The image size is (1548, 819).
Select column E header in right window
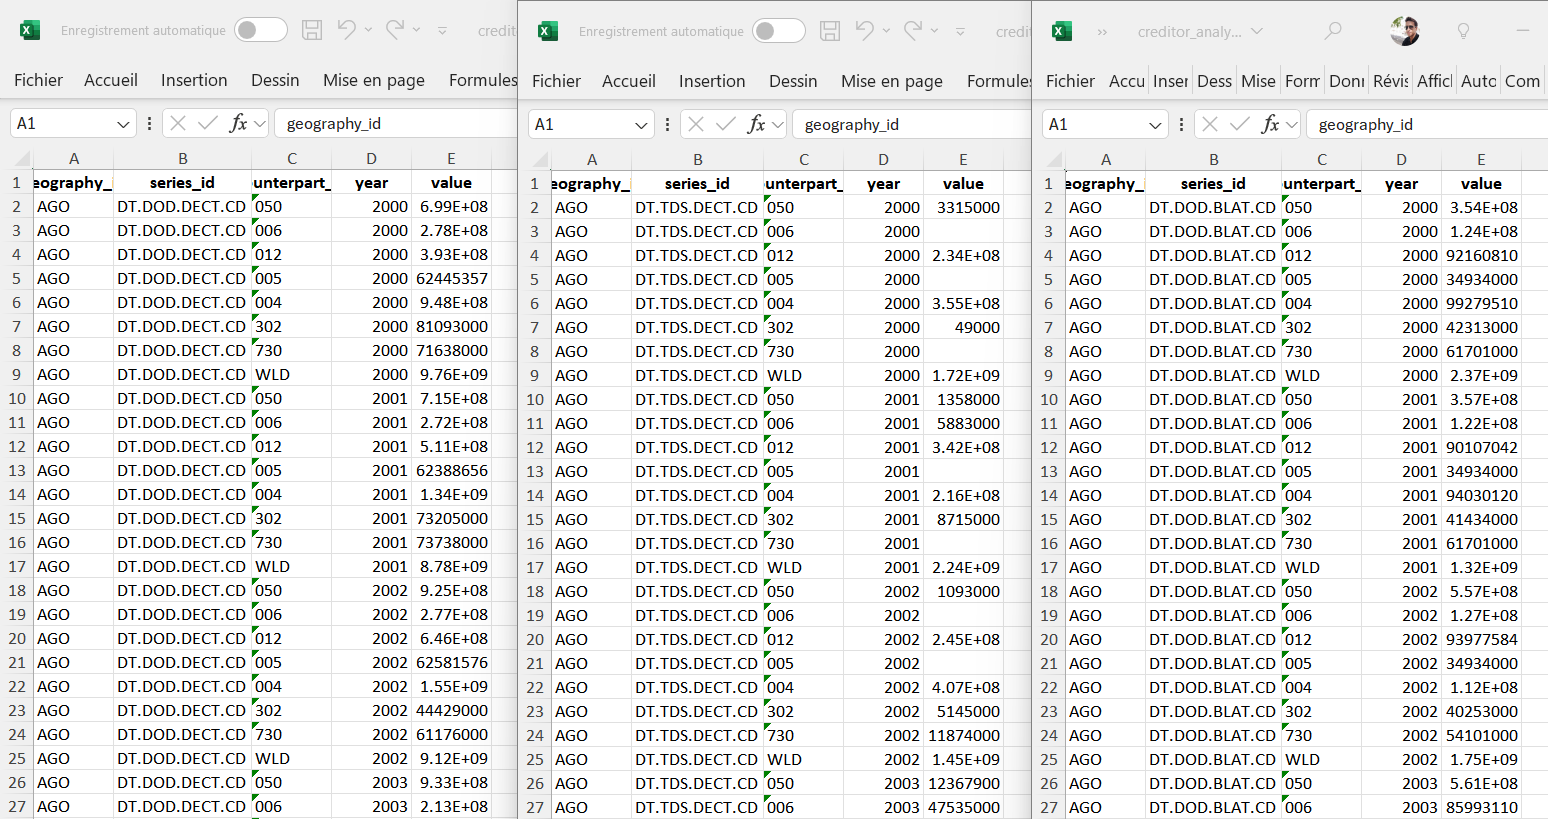[x=1481, y=159]
